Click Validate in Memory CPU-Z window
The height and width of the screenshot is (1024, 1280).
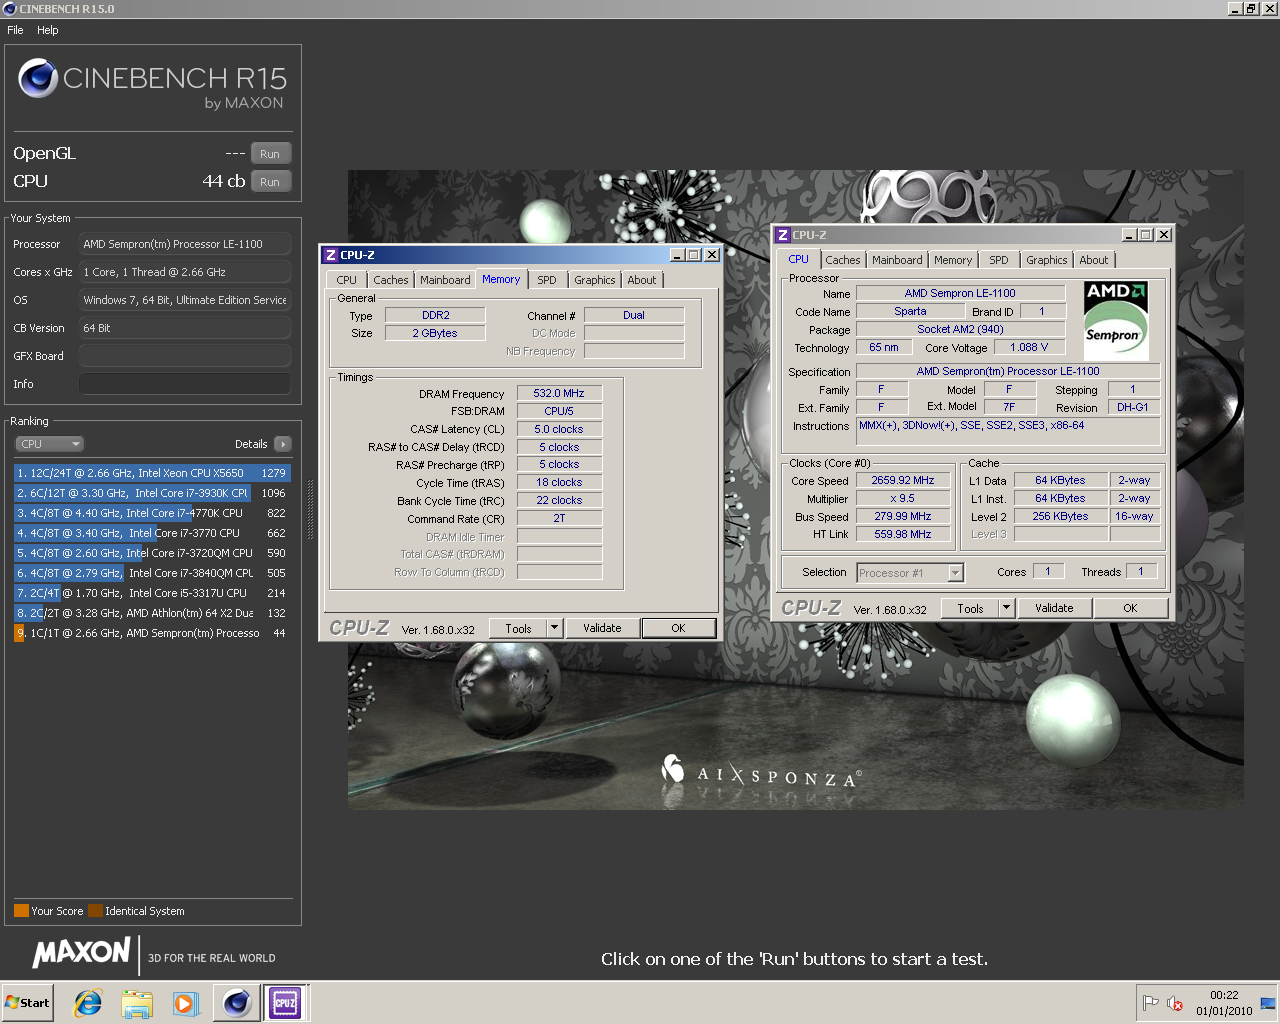click(x=602, y=628)
